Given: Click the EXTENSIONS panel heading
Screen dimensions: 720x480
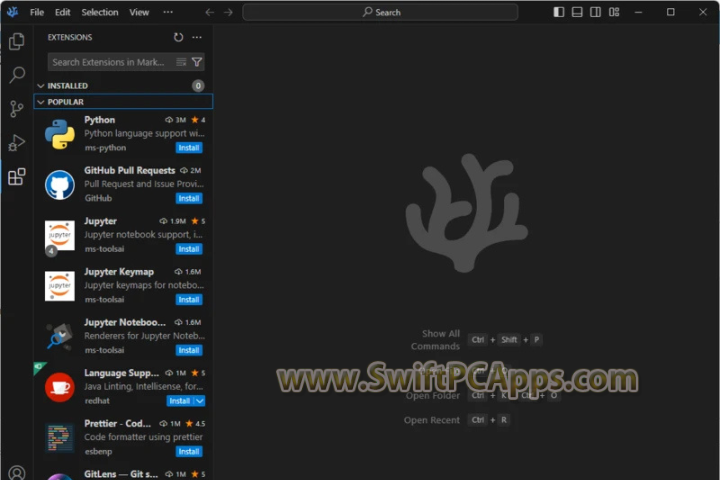Looking at the screenshot, I should pos(70,37).
